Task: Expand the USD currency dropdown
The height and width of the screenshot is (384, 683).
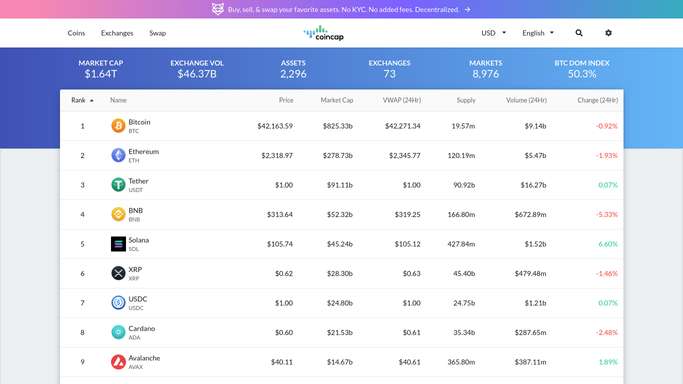Action: point(494,33)
